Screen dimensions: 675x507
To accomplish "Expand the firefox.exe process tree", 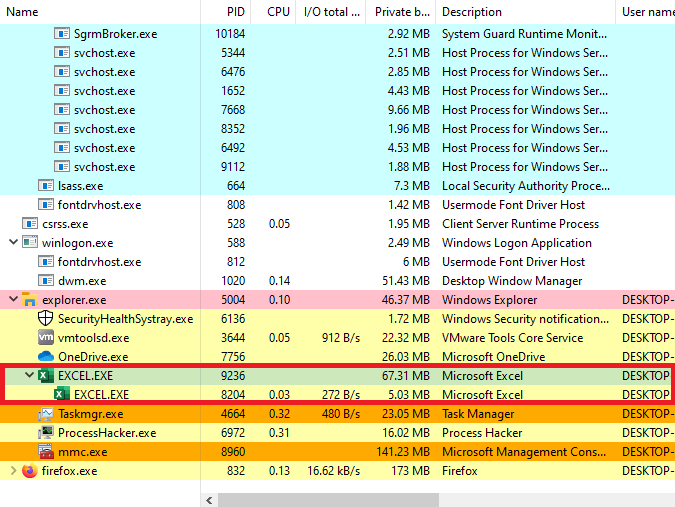I will pyautogui.click(x=13, y=470).
